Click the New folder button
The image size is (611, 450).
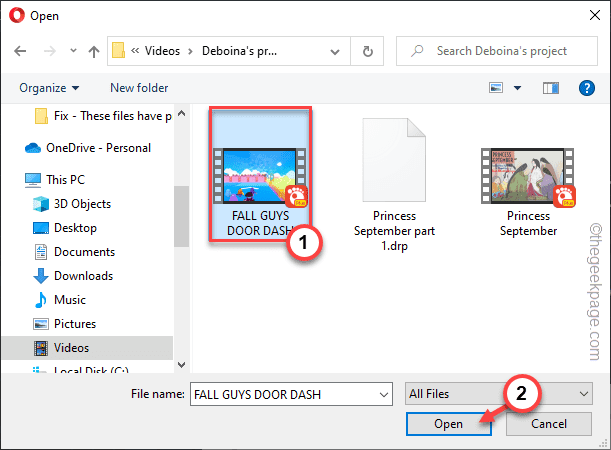pyautogui.click(x=139, y=88)
